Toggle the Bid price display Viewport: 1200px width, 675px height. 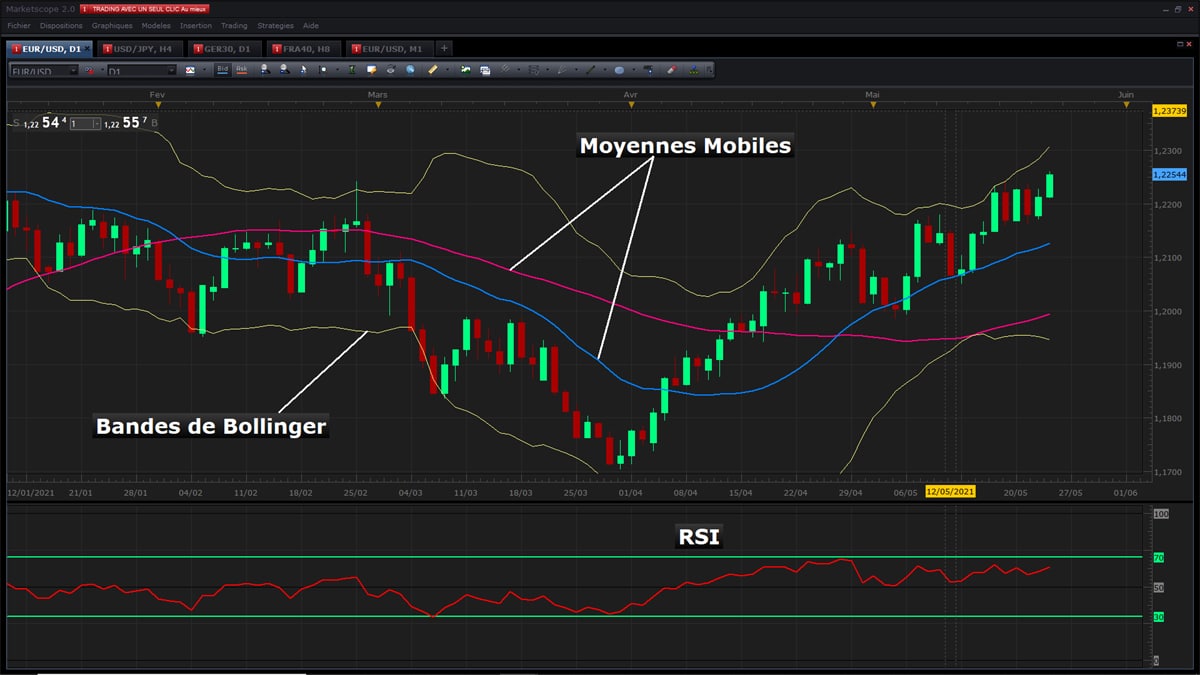222,70
